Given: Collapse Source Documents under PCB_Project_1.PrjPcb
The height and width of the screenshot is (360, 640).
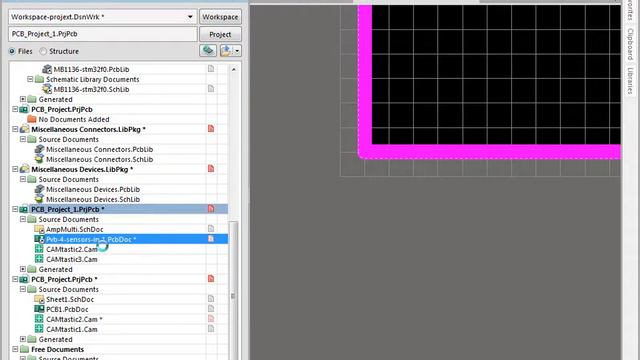Looking at the screenshot, I should tap(23, 219).
